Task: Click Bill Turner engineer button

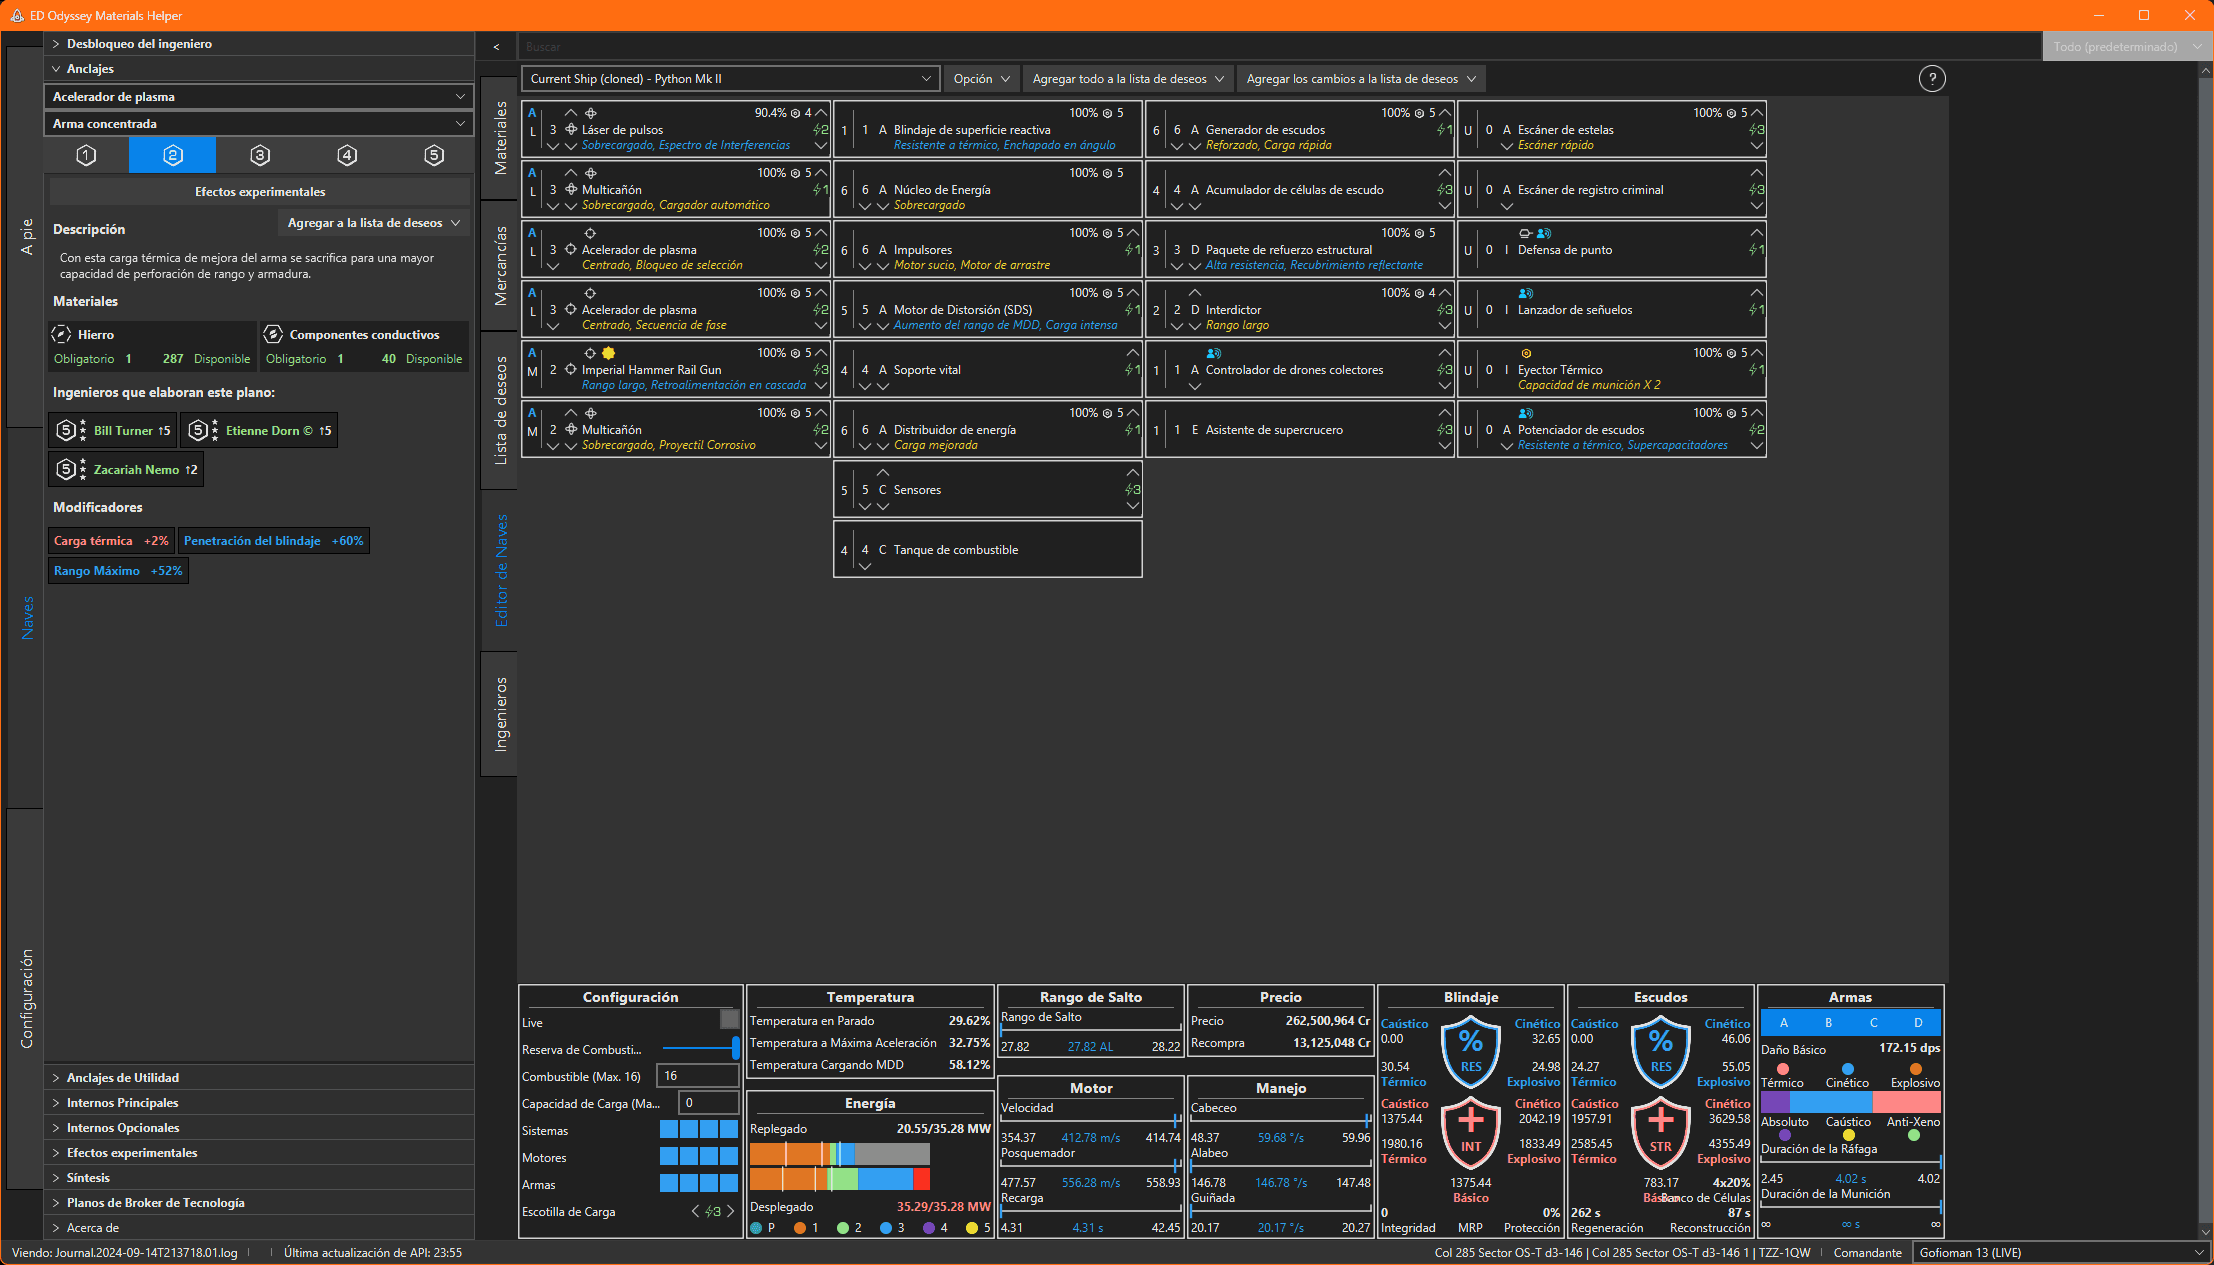Action: [113, 430]
